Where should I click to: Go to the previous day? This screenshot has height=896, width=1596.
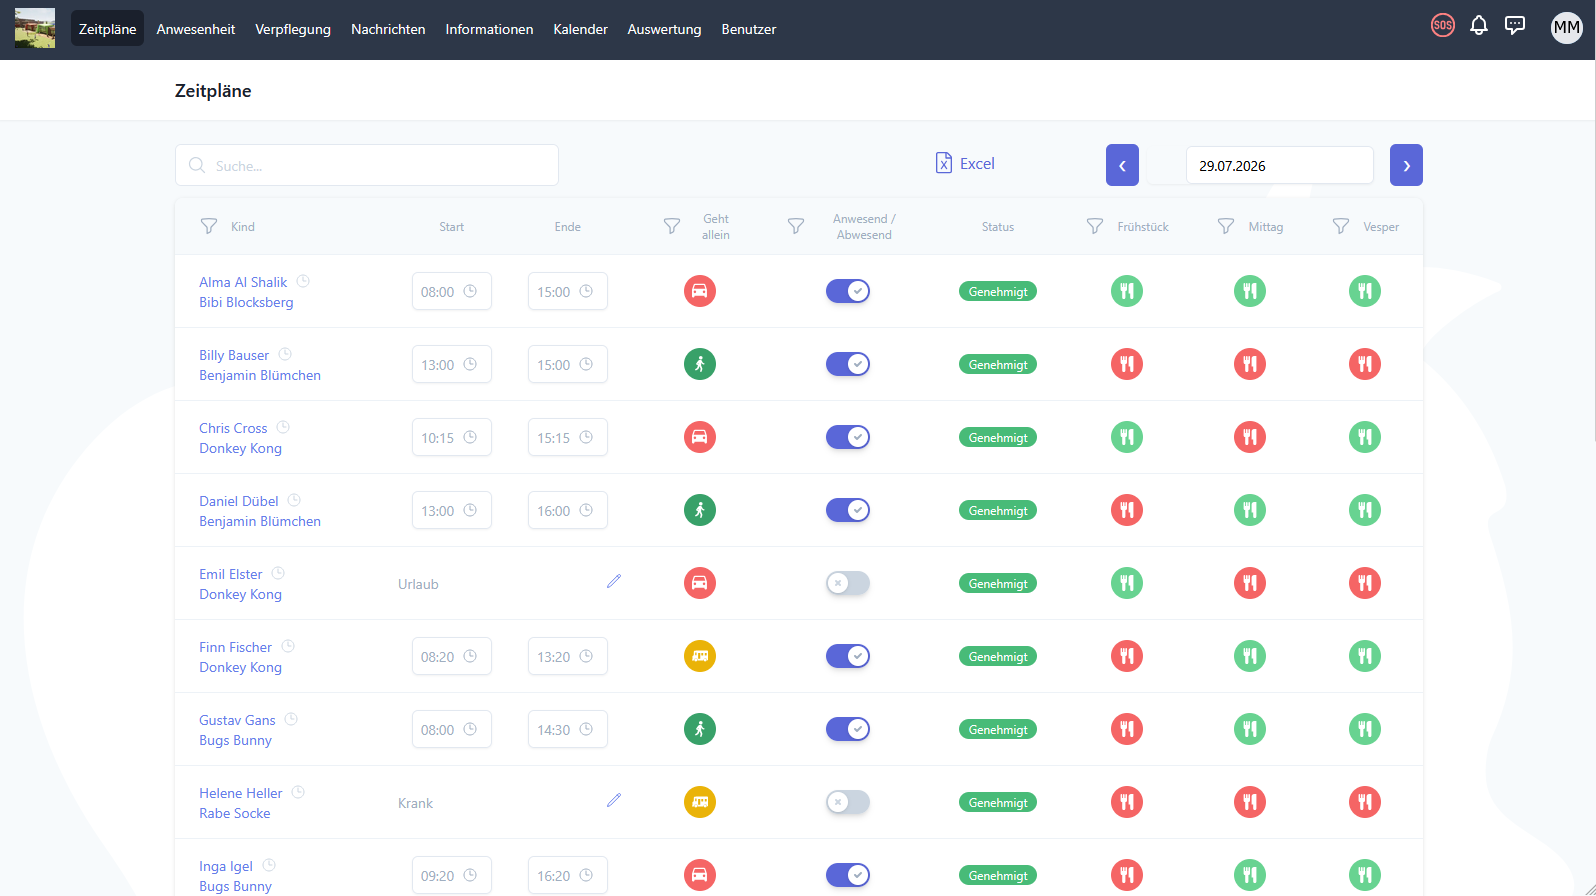tap(1122, 165)
